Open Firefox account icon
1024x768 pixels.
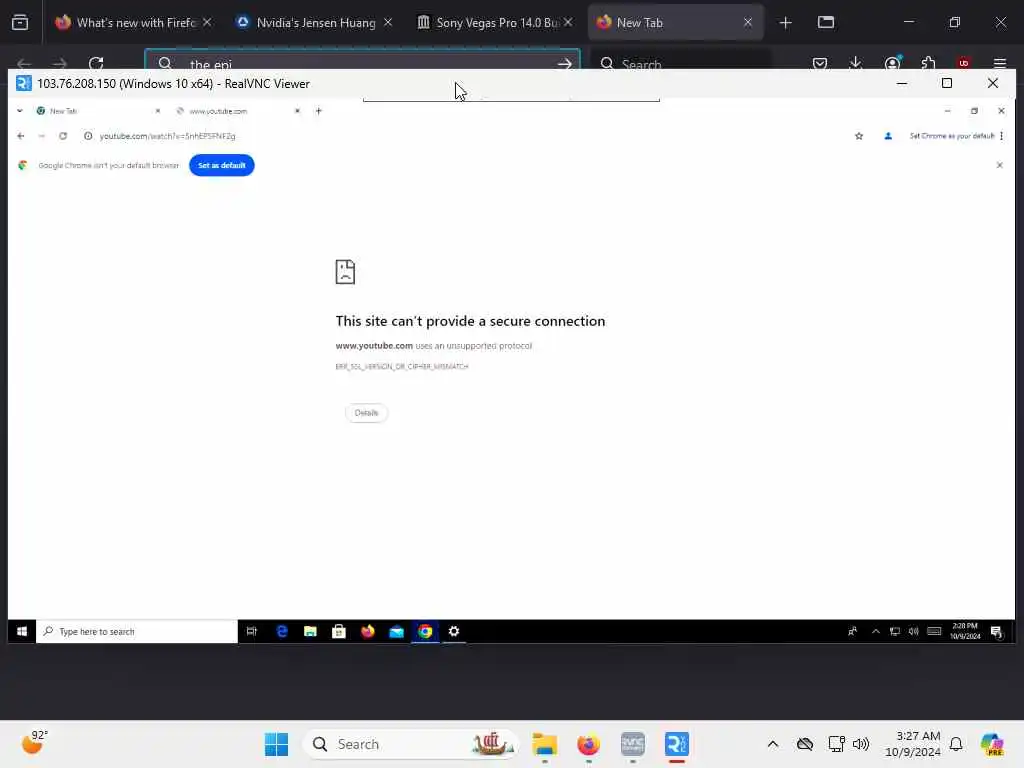892,63
